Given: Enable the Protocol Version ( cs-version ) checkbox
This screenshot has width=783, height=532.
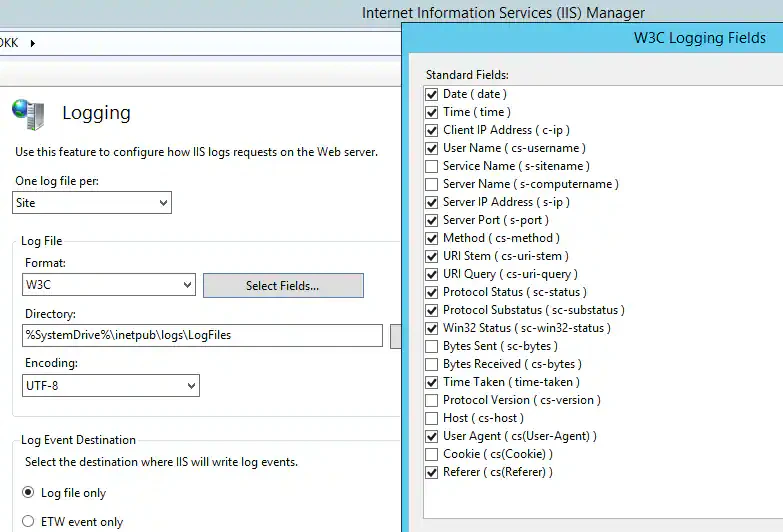Looking at the screenshot, I should (431, 400).
